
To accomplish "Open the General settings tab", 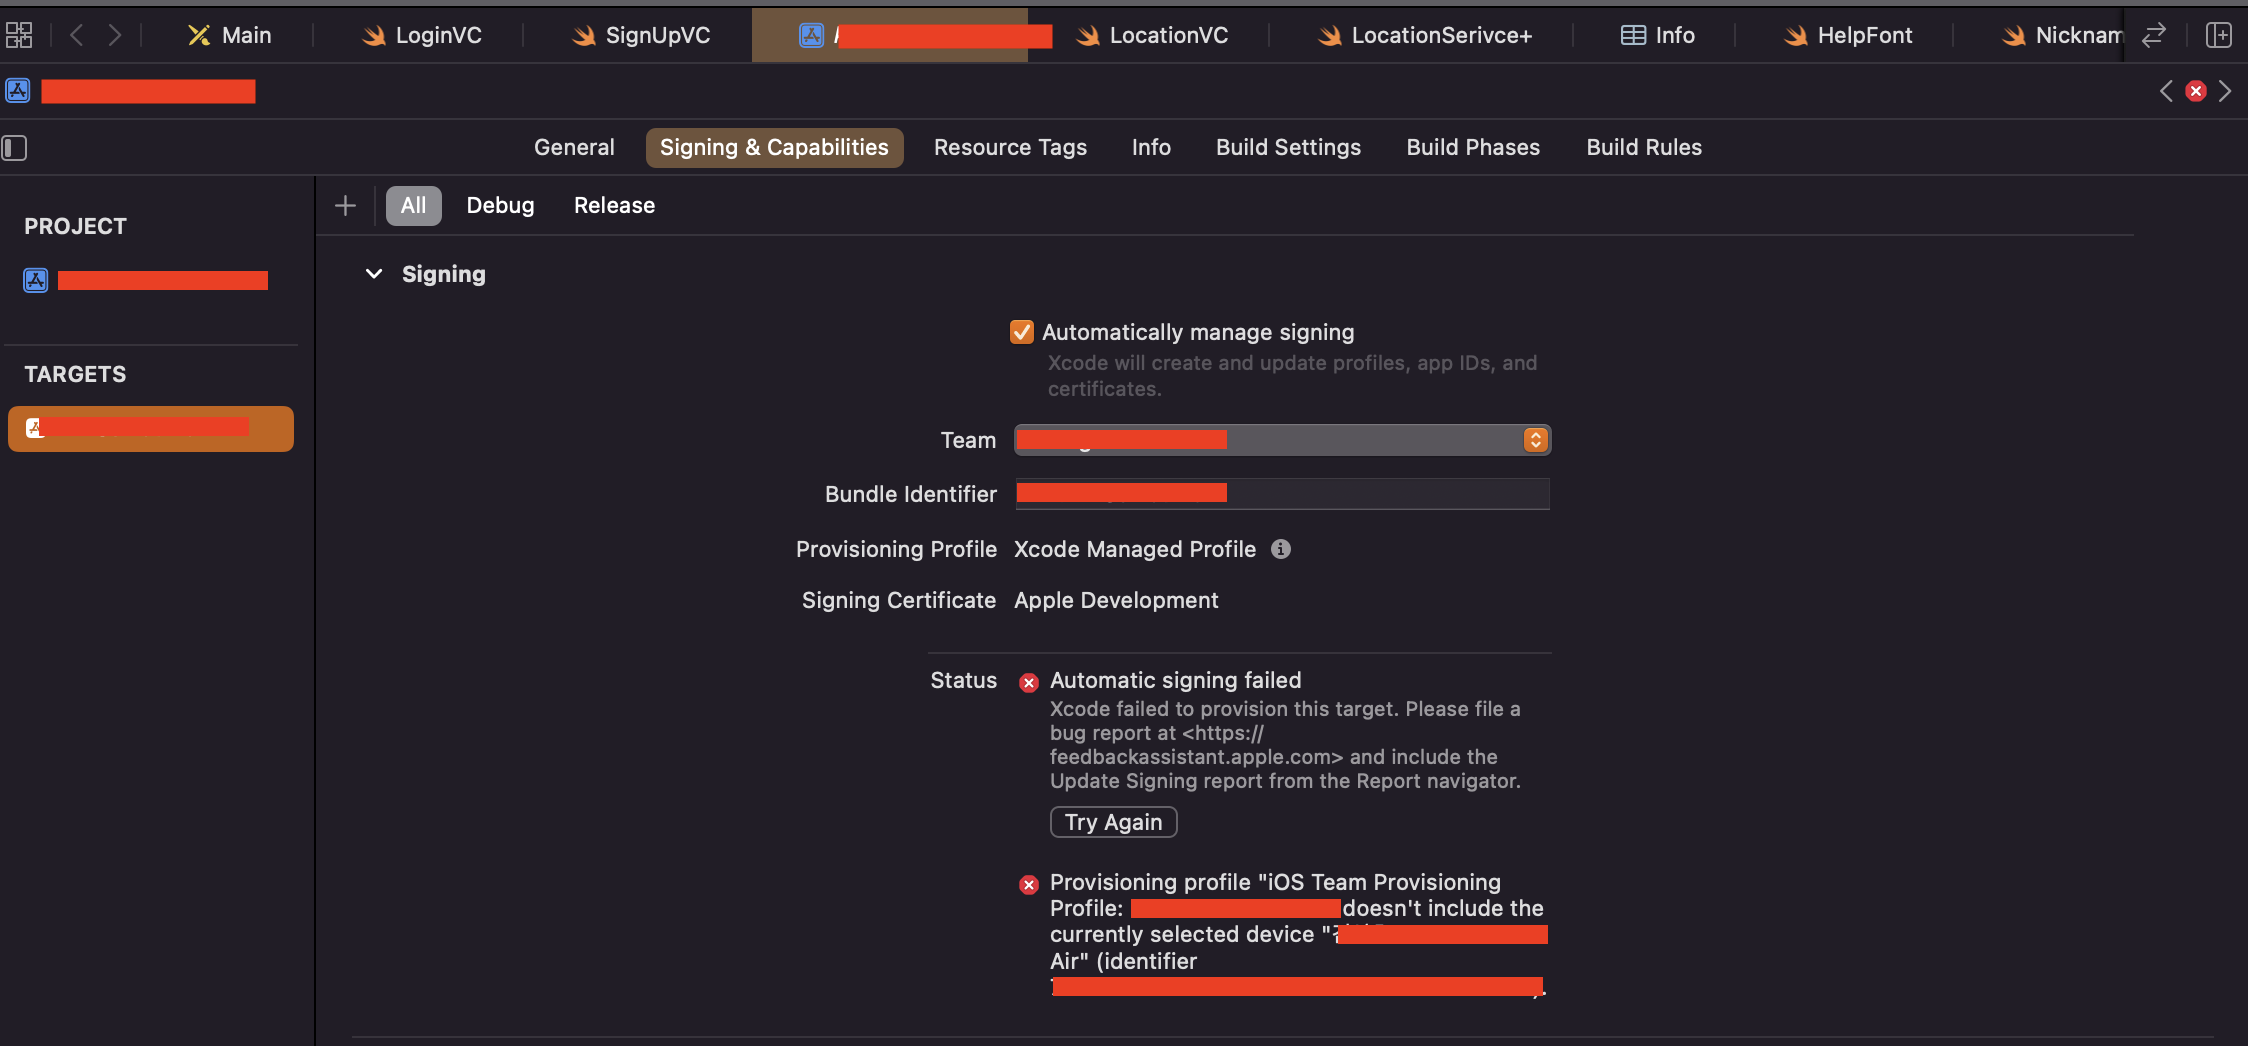I will click(574, 148).
